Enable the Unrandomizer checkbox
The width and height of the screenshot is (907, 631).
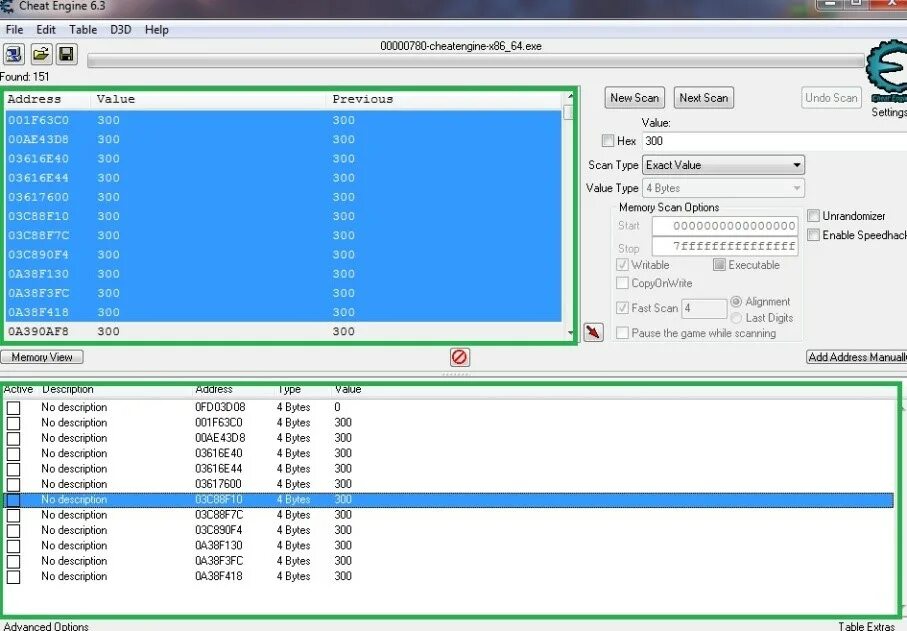813,216
